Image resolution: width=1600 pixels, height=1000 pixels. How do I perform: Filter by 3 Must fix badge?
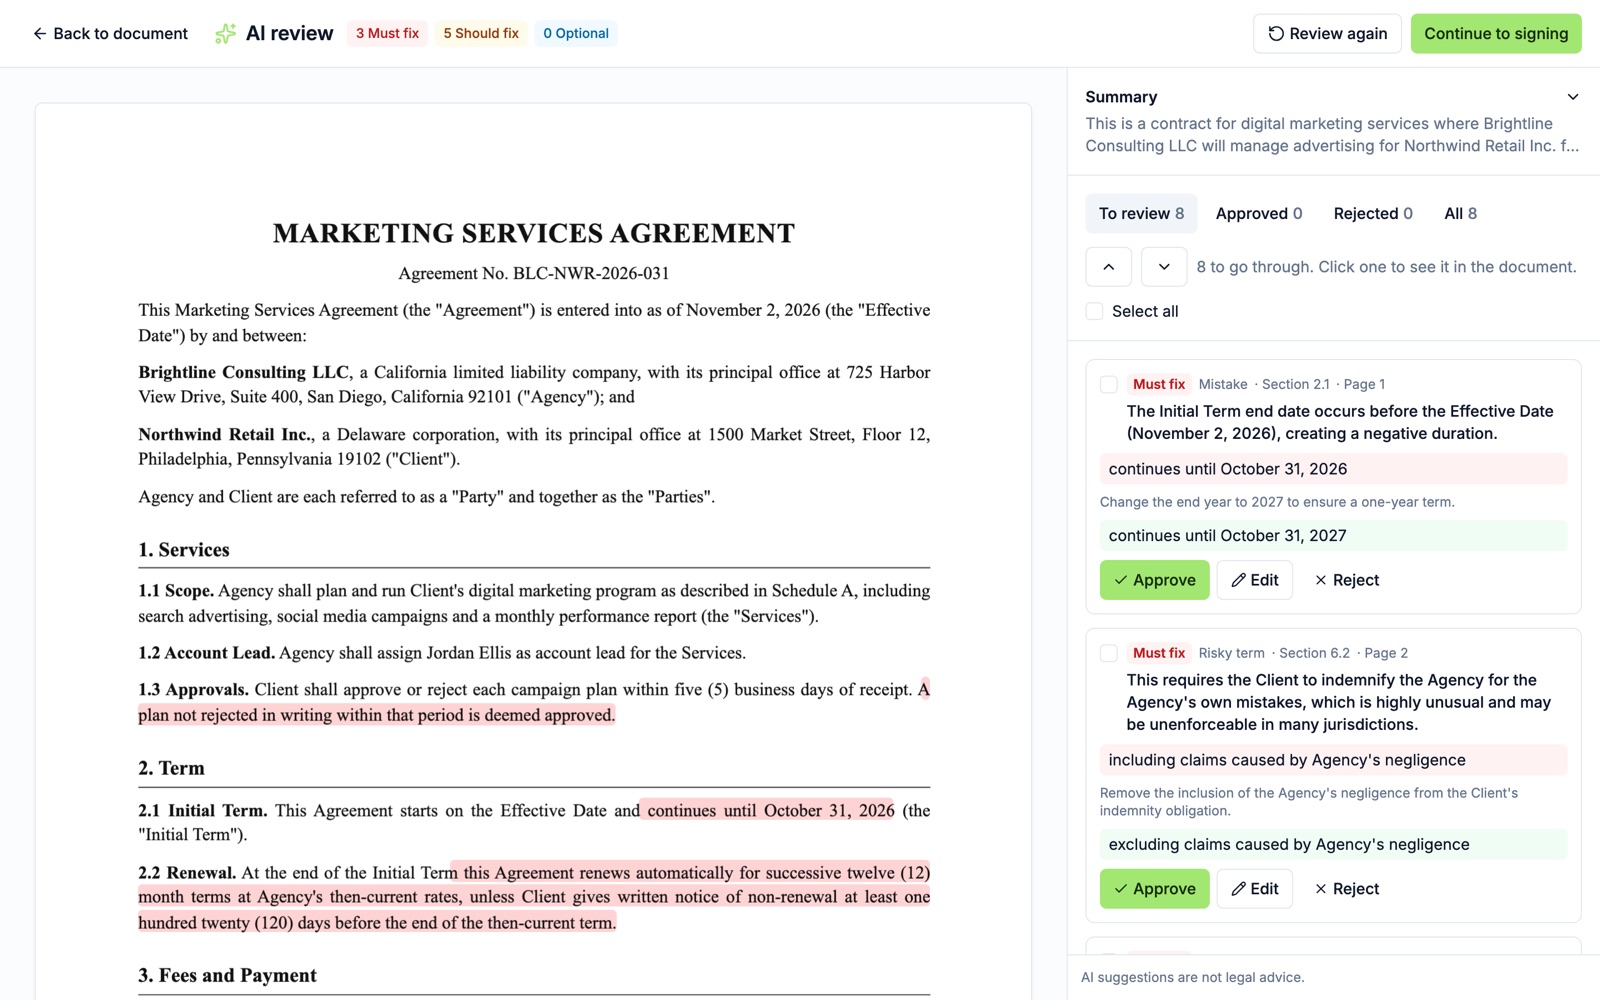387,33
